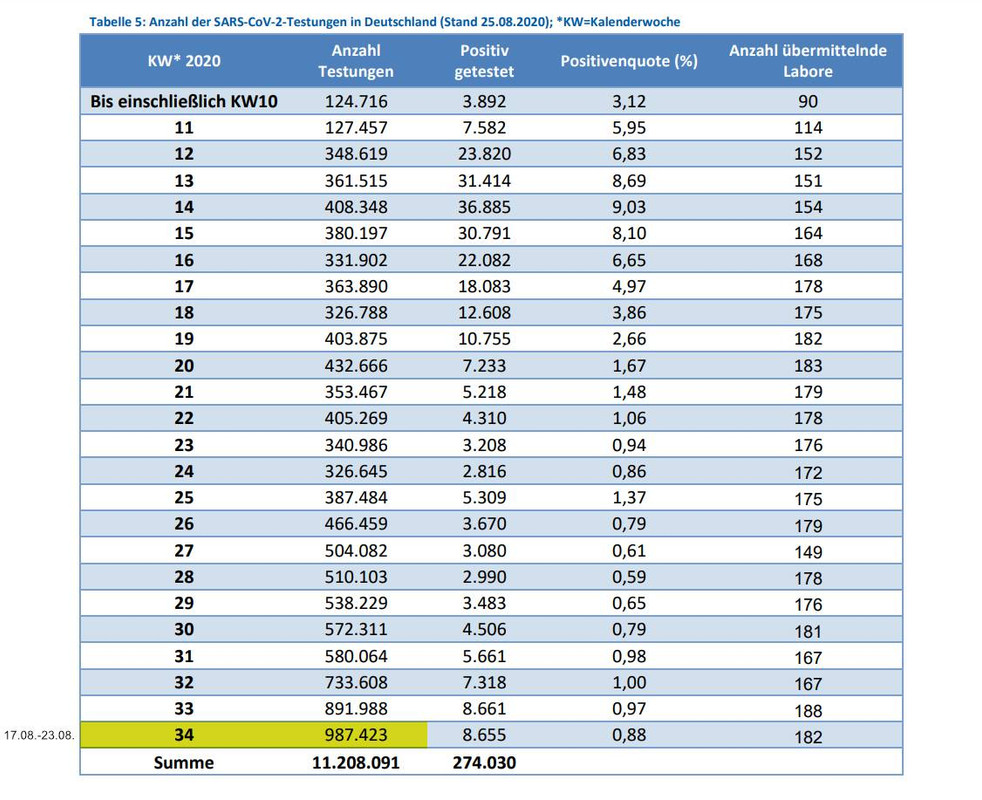Select calendar week 27 row label
The height and width of the screenshot is (800, 982).
(184, 551)
